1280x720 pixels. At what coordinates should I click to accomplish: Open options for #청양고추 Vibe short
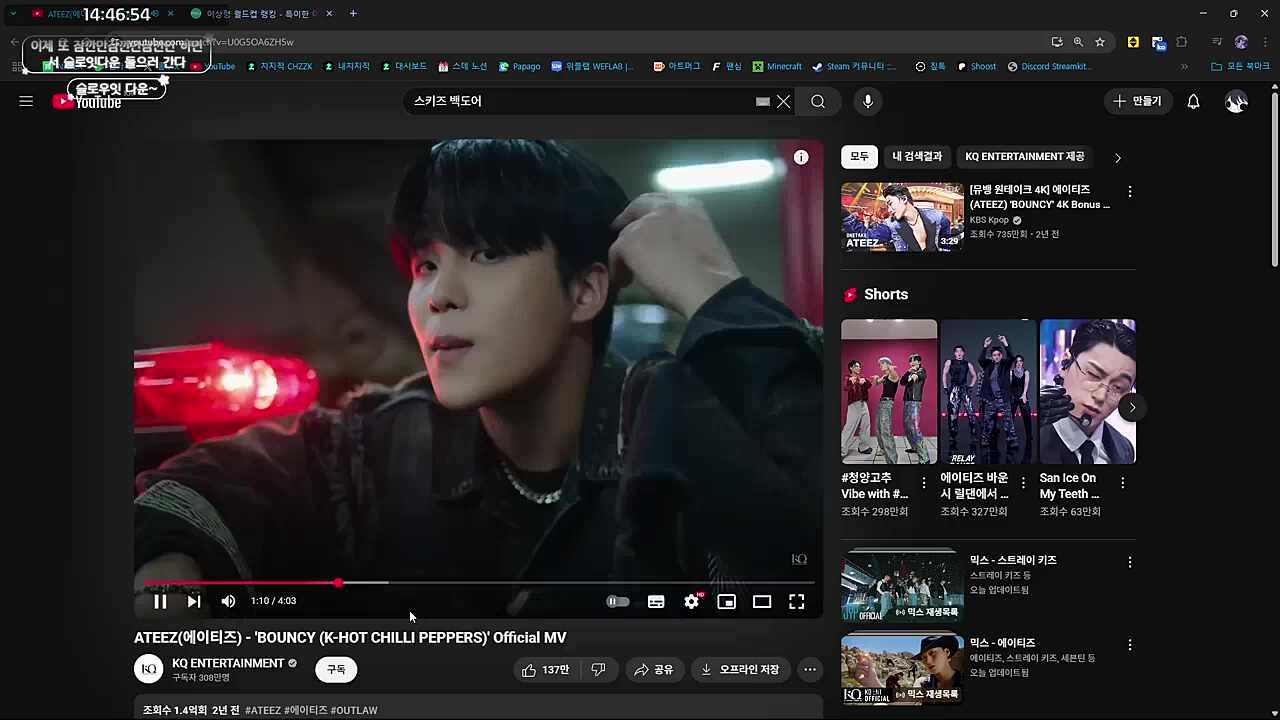924,483
